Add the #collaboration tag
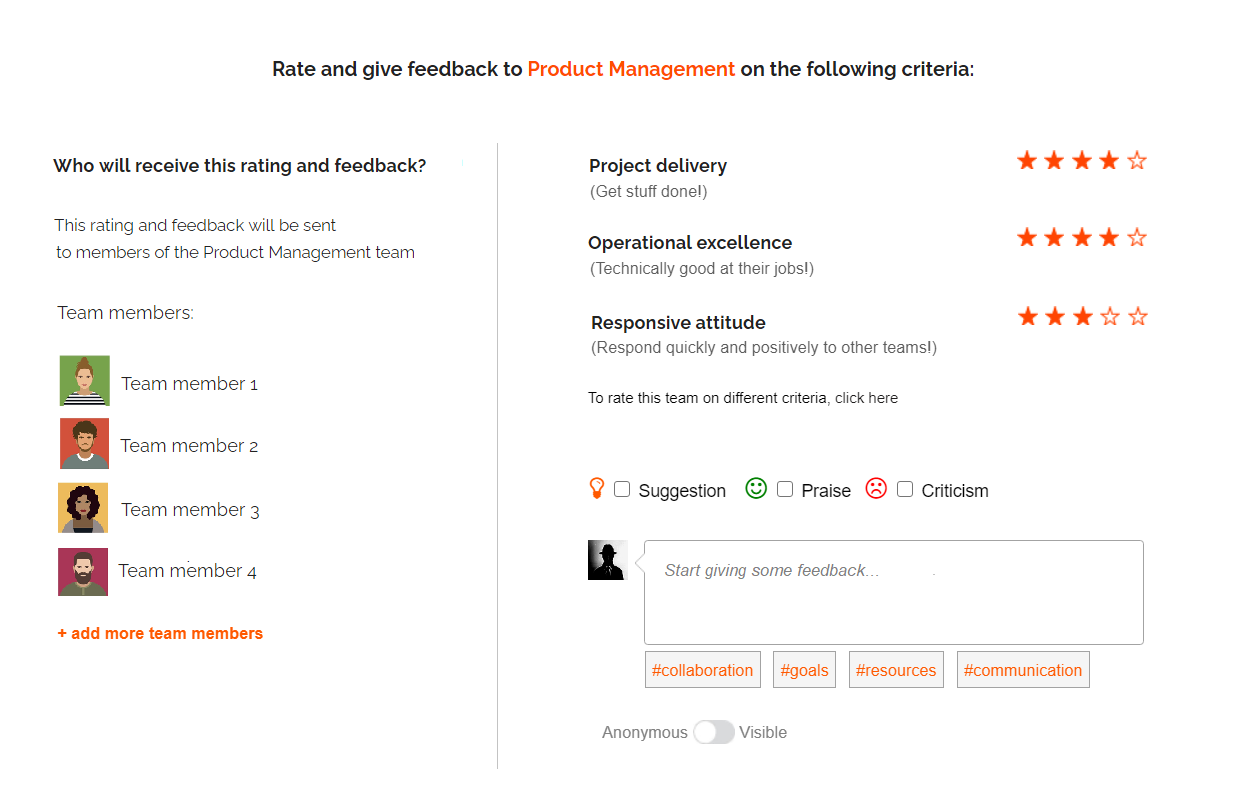The width and height of the screenshot is (1250, 800). (703, 670)
